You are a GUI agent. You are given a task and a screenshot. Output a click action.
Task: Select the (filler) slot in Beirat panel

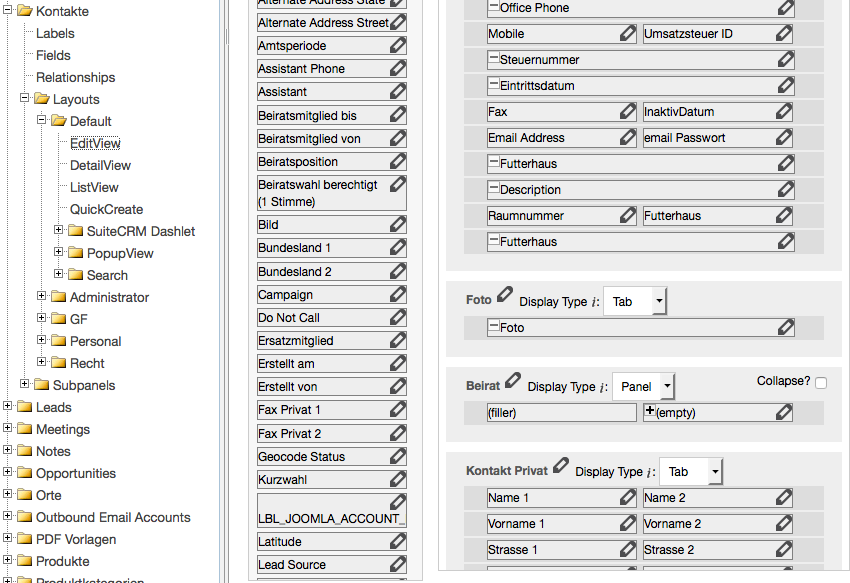(562, 413)
